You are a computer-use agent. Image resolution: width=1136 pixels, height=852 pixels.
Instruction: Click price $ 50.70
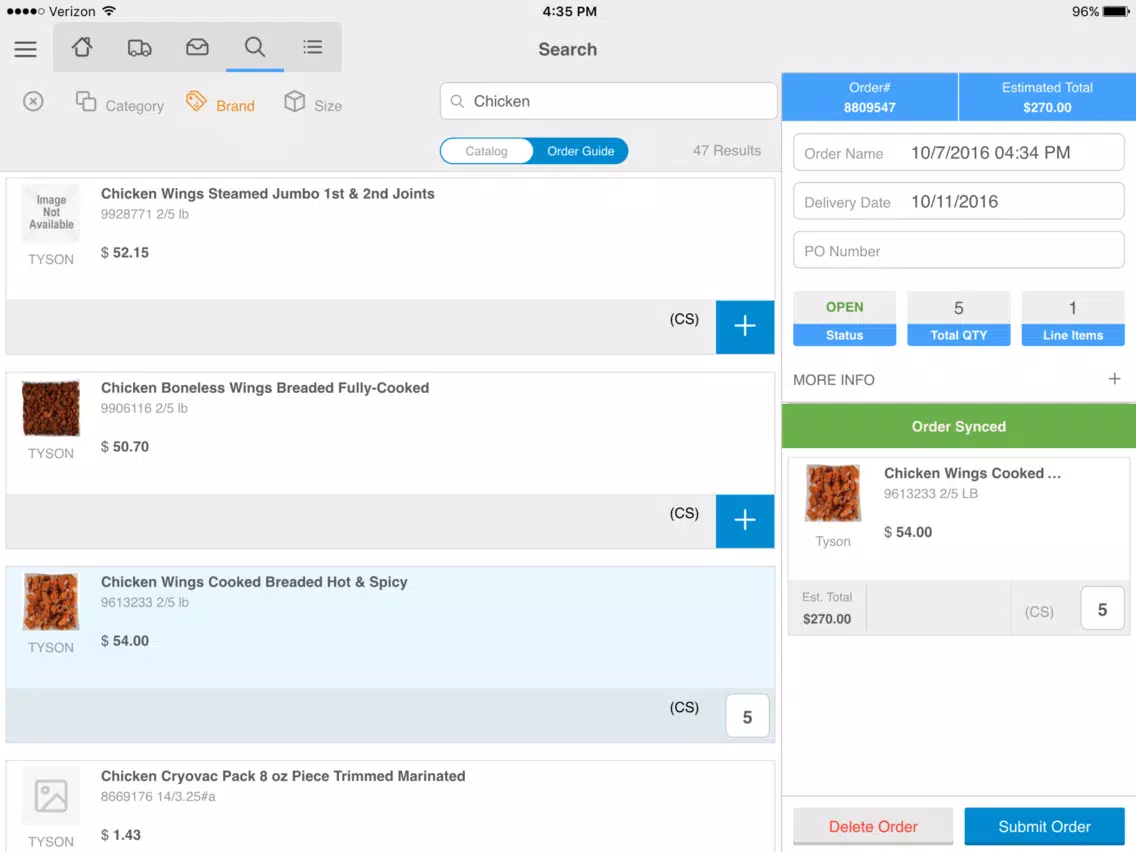(125, 446)
